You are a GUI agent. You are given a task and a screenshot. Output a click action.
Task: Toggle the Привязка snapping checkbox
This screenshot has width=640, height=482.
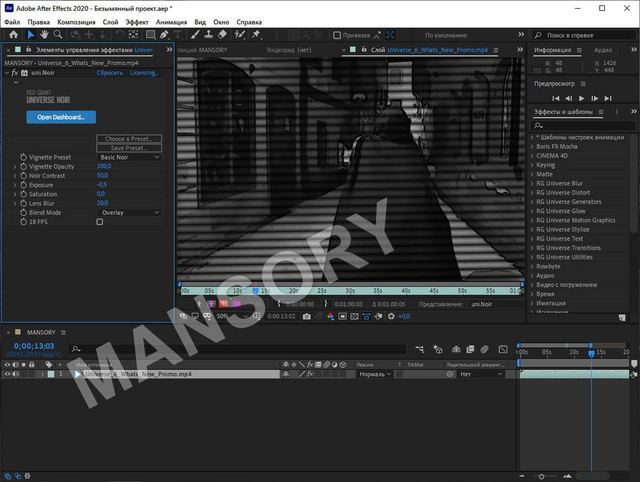click(335, 34)
